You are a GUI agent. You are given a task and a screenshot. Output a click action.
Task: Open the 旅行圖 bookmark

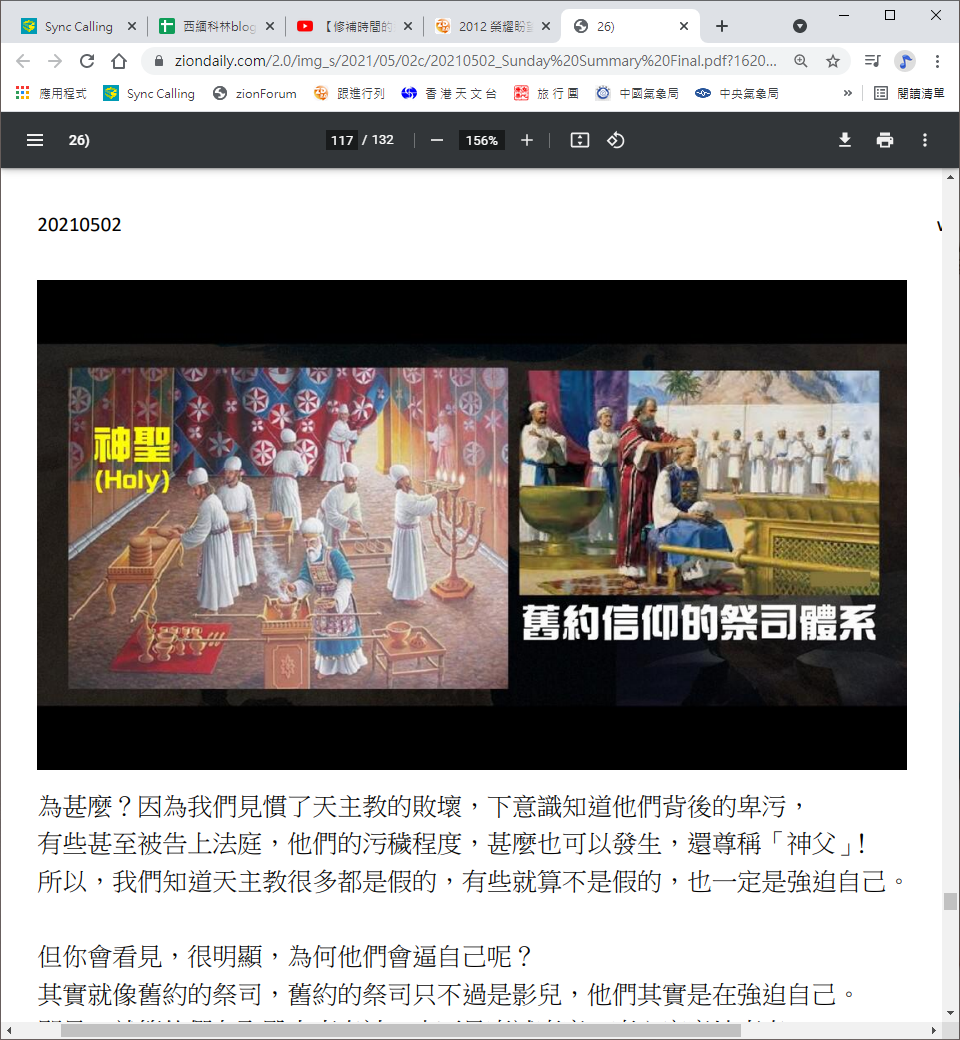[546, 94]
